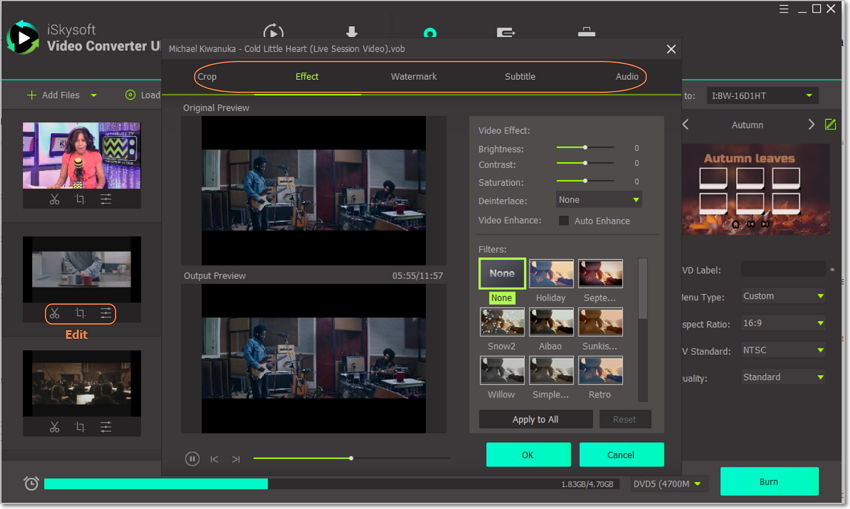The image size is (850, 509).
Task: Switch to the Effect tab
Action: pos(307,77)
